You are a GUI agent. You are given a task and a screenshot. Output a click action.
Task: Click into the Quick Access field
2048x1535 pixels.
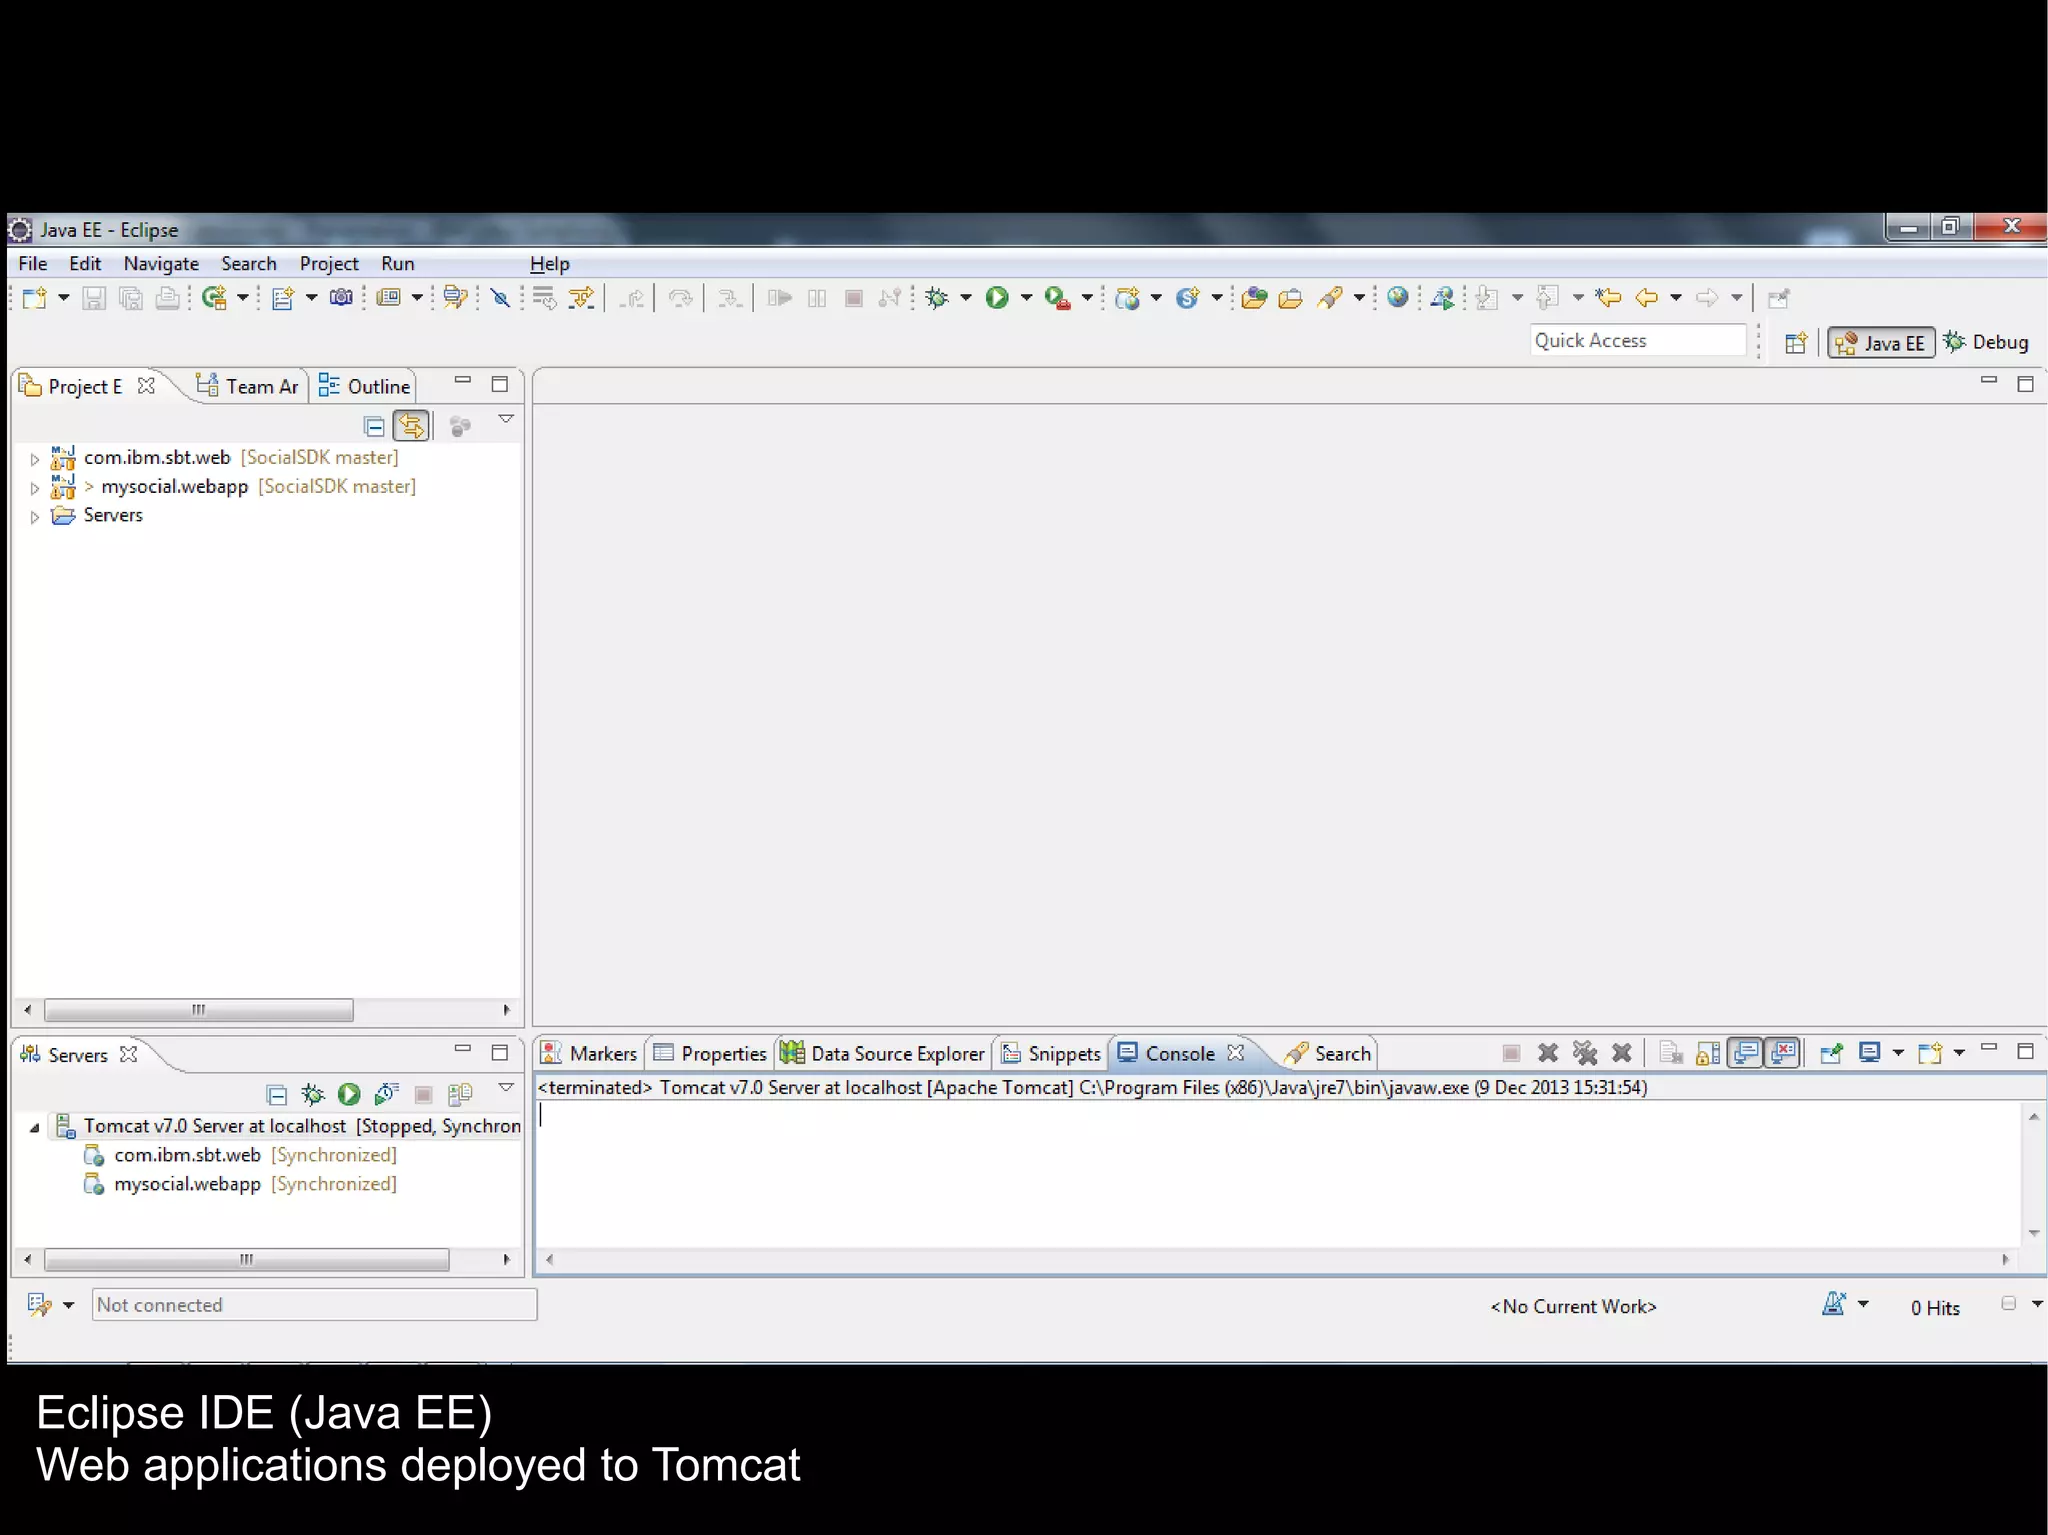(1637, 341)
